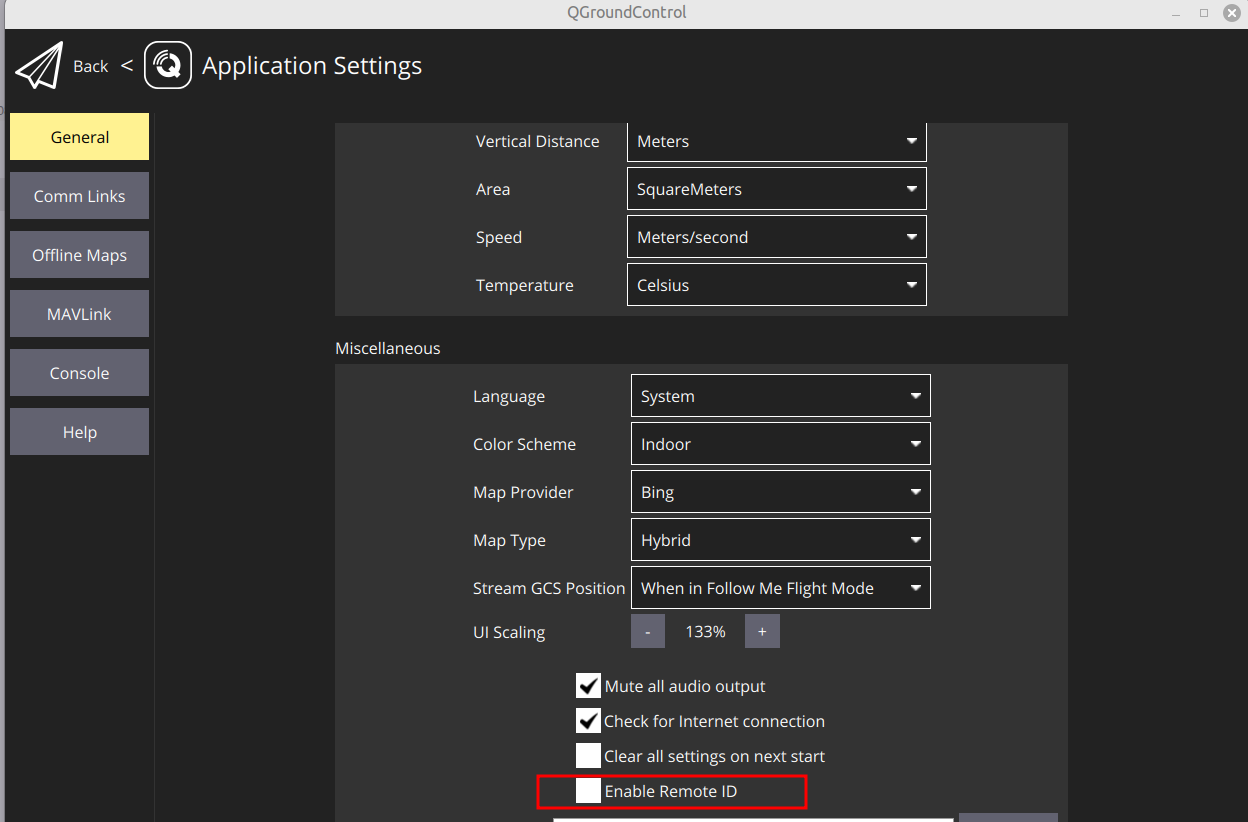
Task: Open the Offline Maps section
Action: (80, 255)
